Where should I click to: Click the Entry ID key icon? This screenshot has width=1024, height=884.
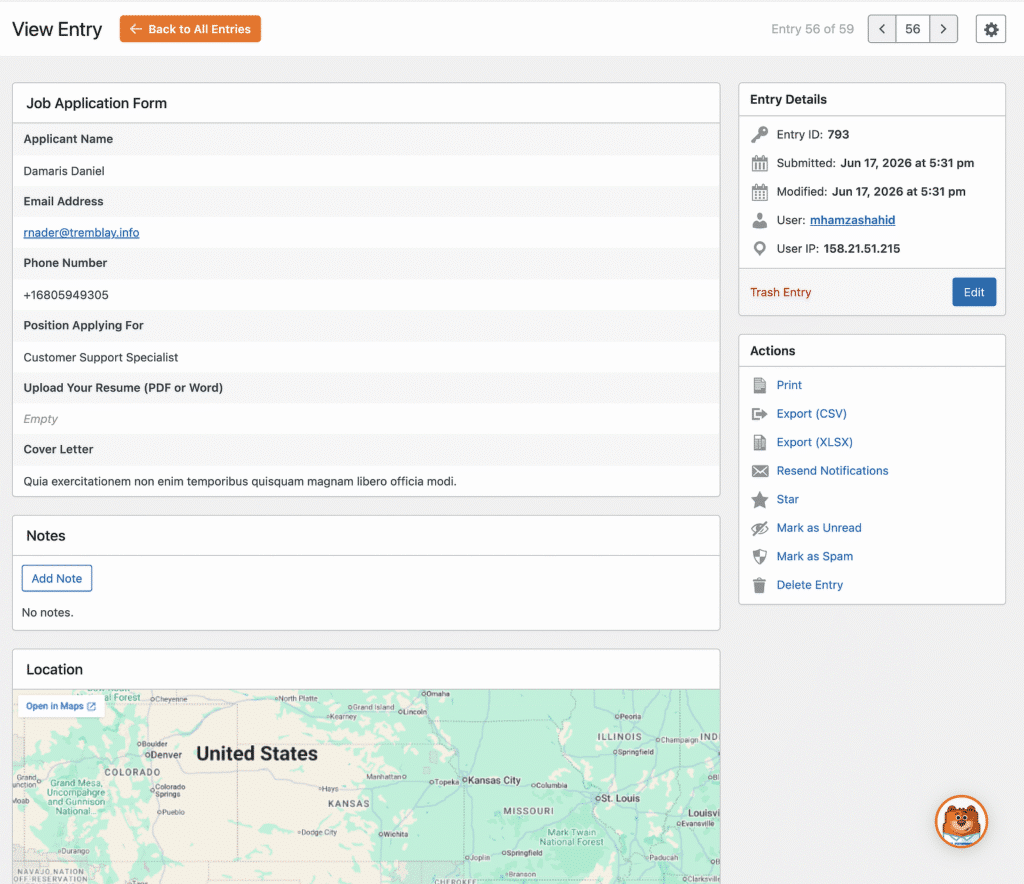pos(760,134)
